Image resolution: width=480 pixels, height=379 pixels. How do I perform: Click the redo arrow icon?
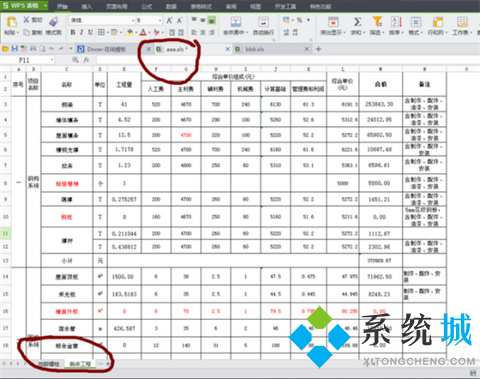[x=61, y=49]
